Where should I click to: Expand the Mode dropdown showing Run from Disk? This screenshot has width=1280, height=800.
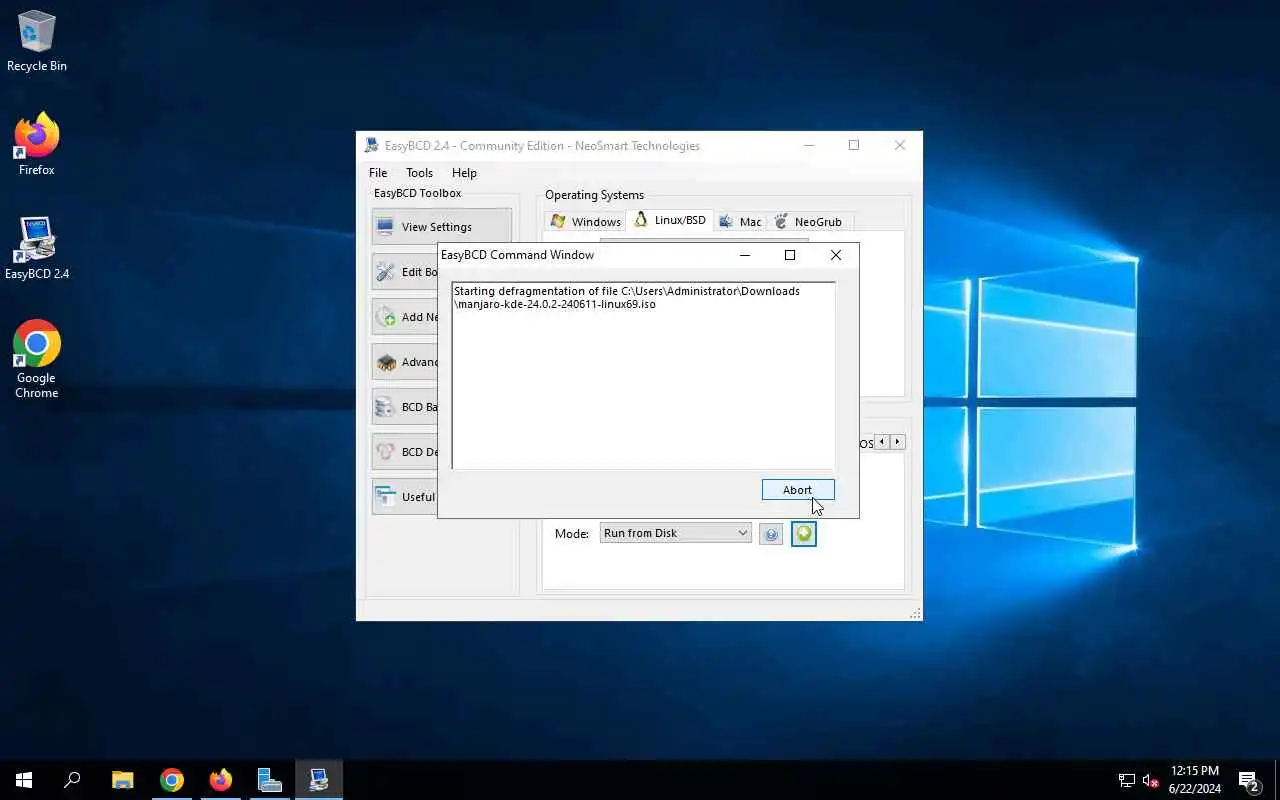pyautogui.click(x=675, y=533)
